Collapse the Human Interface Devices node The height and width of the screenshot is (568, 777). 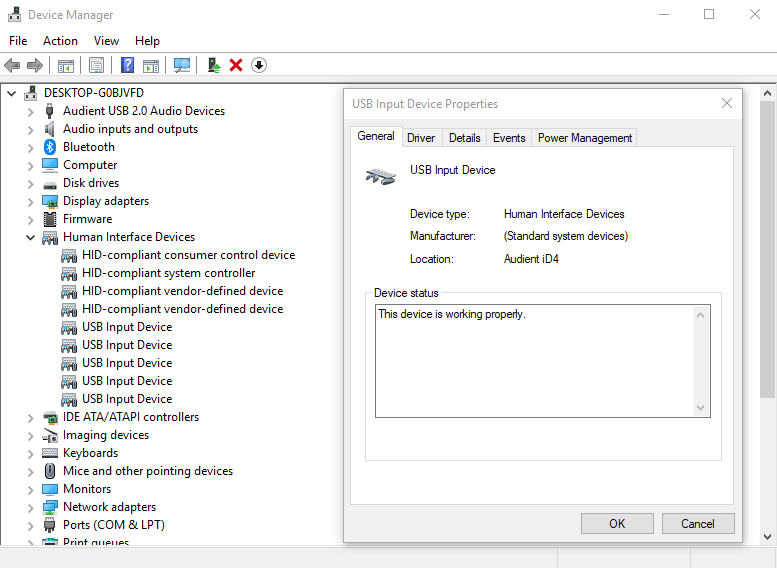pos(30,237)
